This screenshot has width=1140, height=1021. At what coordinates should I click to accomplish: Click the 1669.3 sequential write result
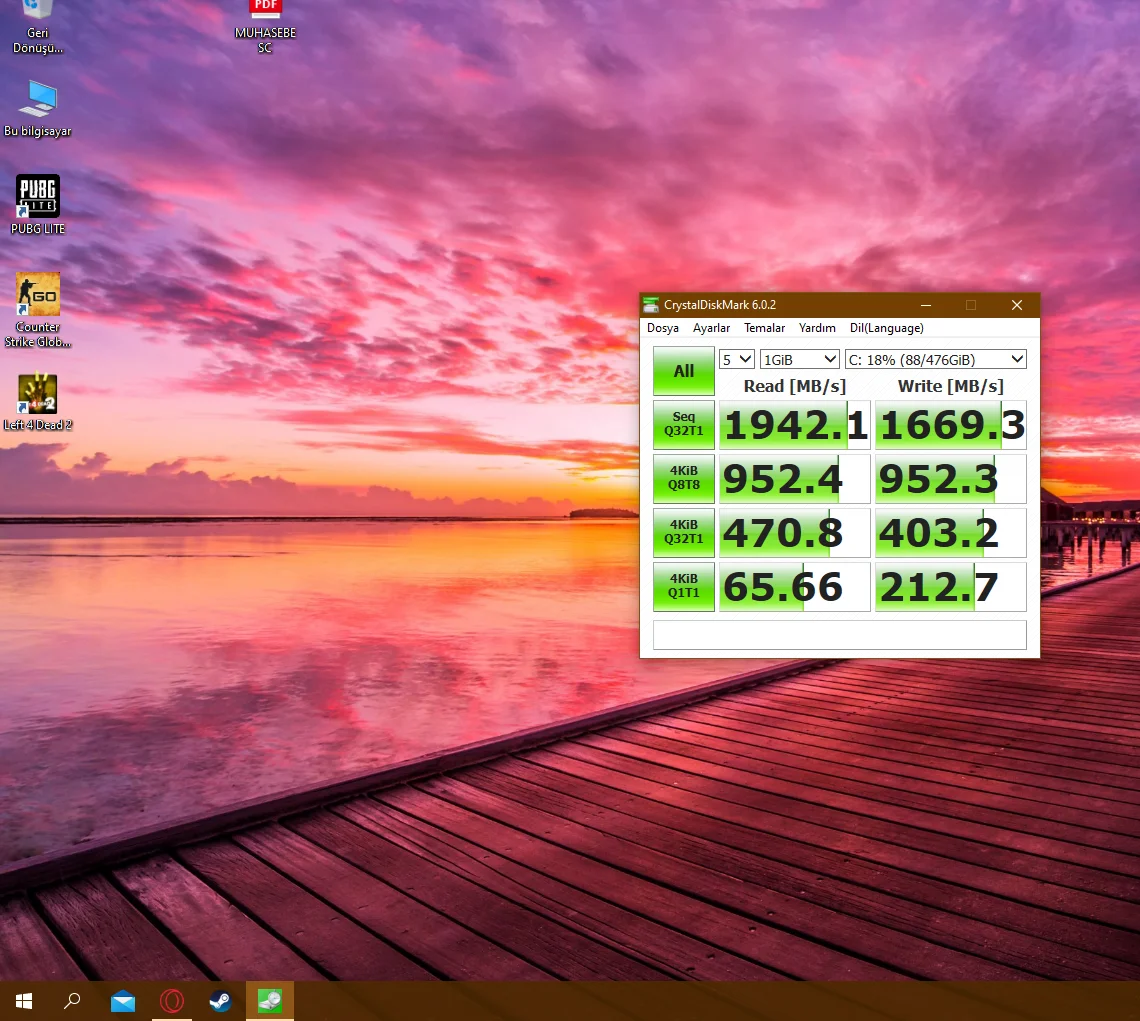click(951, 425)
